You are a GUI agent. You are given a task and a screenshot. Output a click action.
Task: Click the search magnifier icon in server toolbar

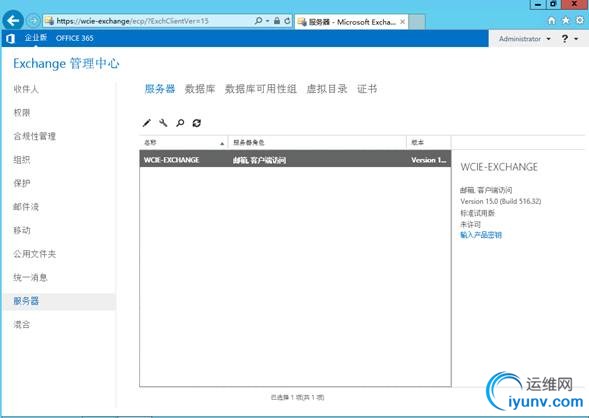(180, 123)
